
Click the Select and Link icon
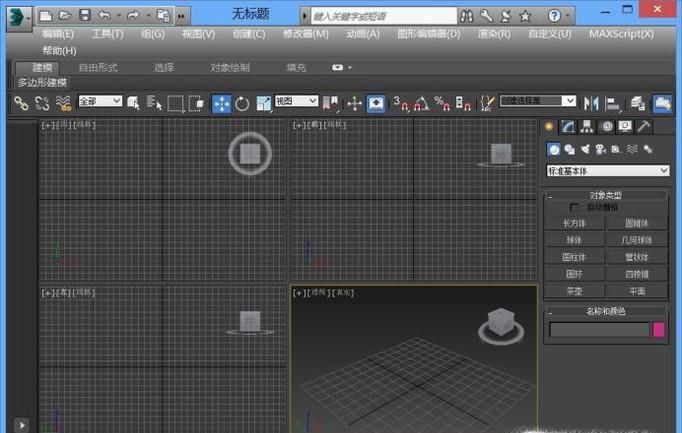[x=21, y=103]
